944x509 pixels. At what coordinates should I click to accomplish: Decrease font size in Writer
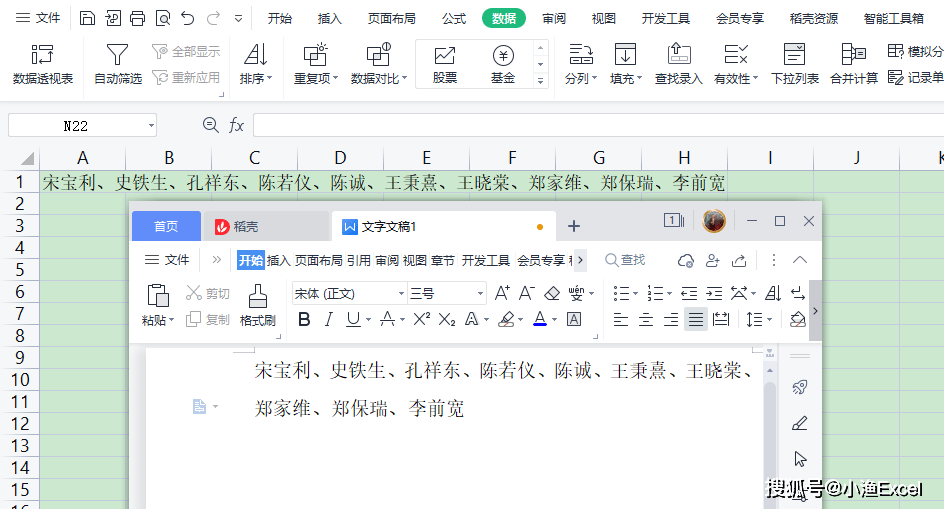[x=527, y=293]
